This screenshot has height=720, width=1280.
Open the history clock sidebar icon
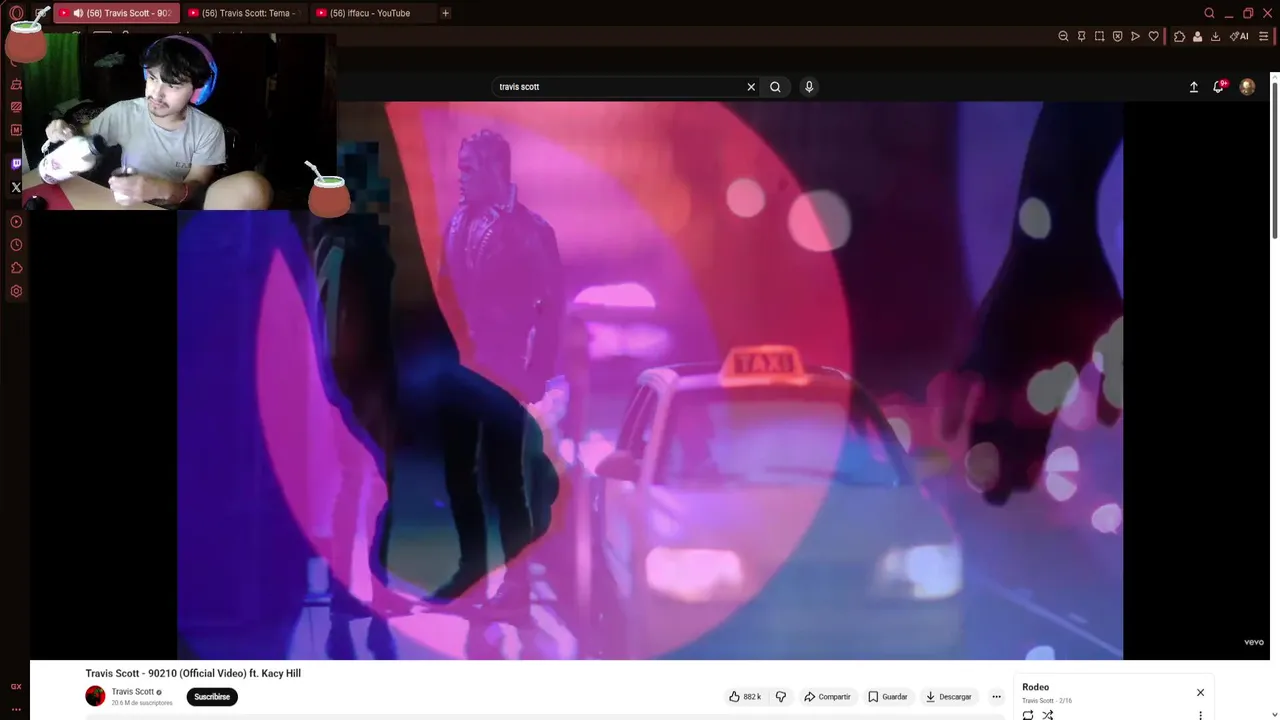click(16, 245)
